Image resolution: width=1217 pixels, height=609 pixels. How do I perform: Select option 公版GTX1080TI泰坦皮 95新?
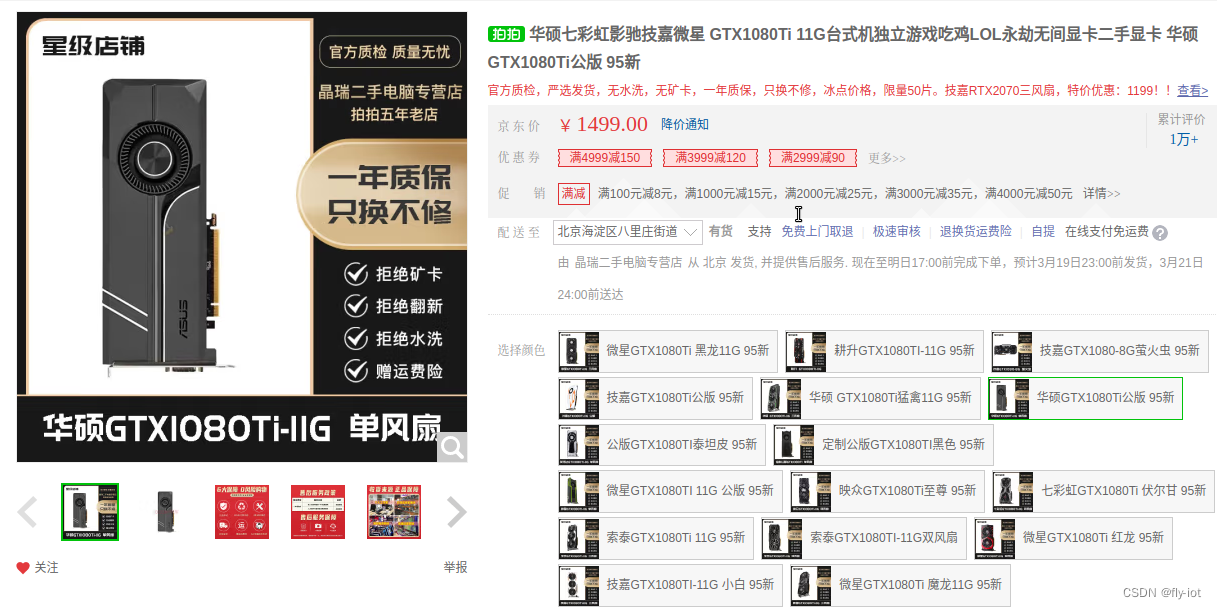click(662, 444)
